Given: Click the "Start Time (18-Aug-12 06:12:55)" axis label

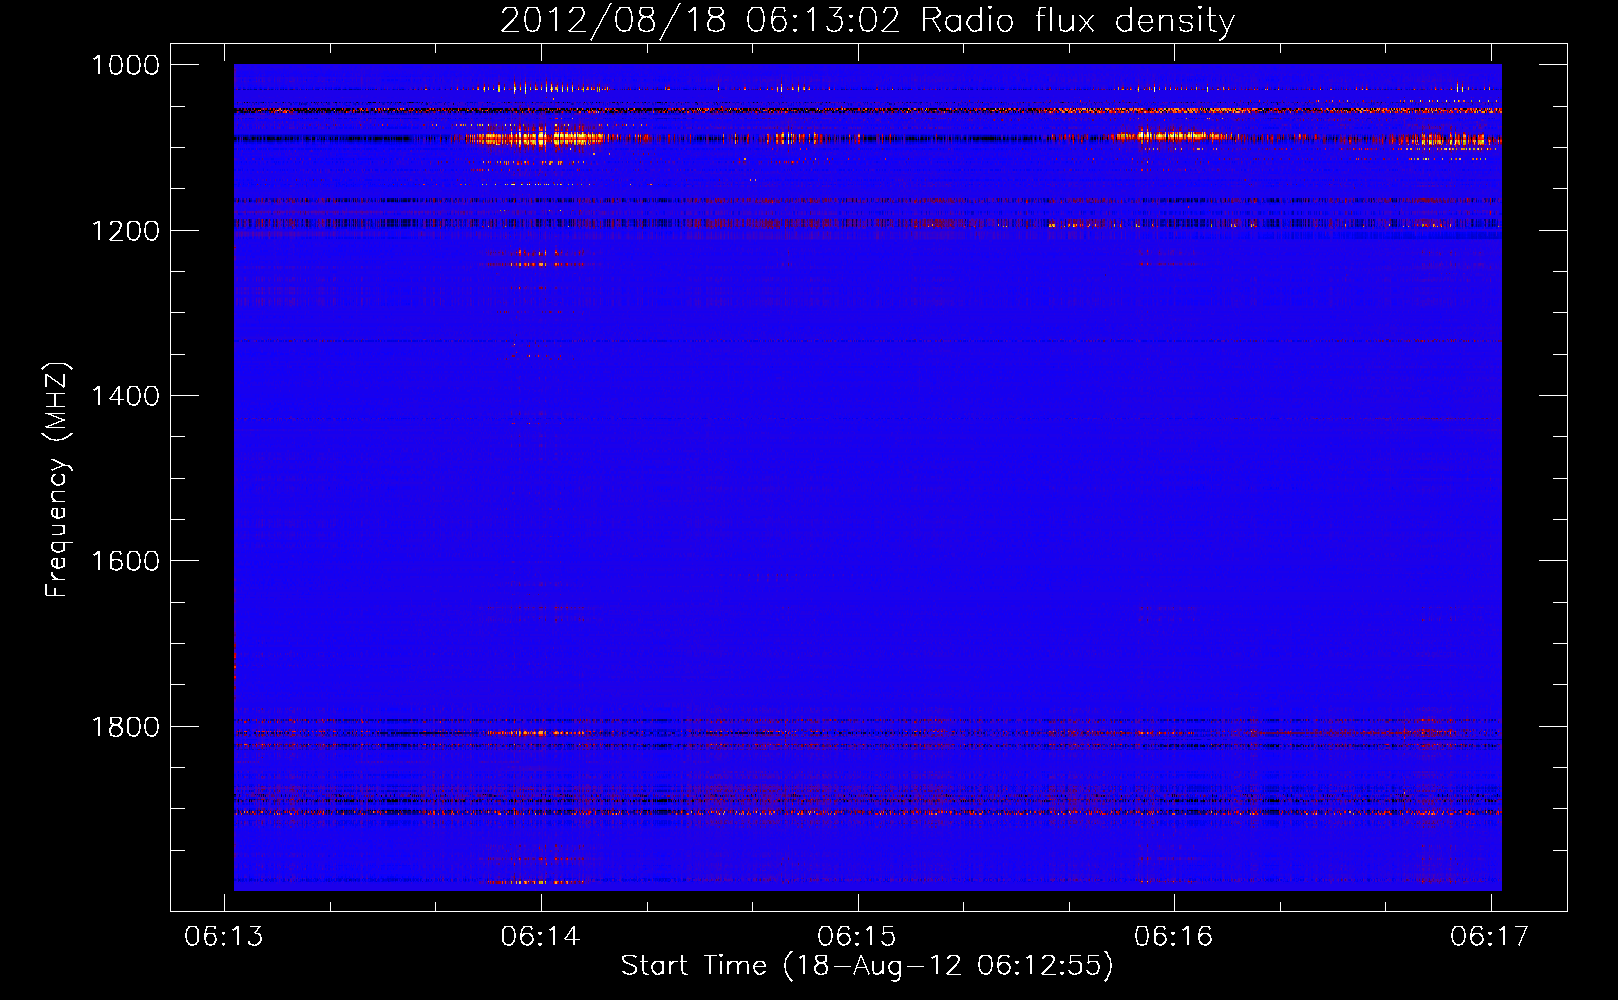Looking at the screenshot, I should point(867,966).
